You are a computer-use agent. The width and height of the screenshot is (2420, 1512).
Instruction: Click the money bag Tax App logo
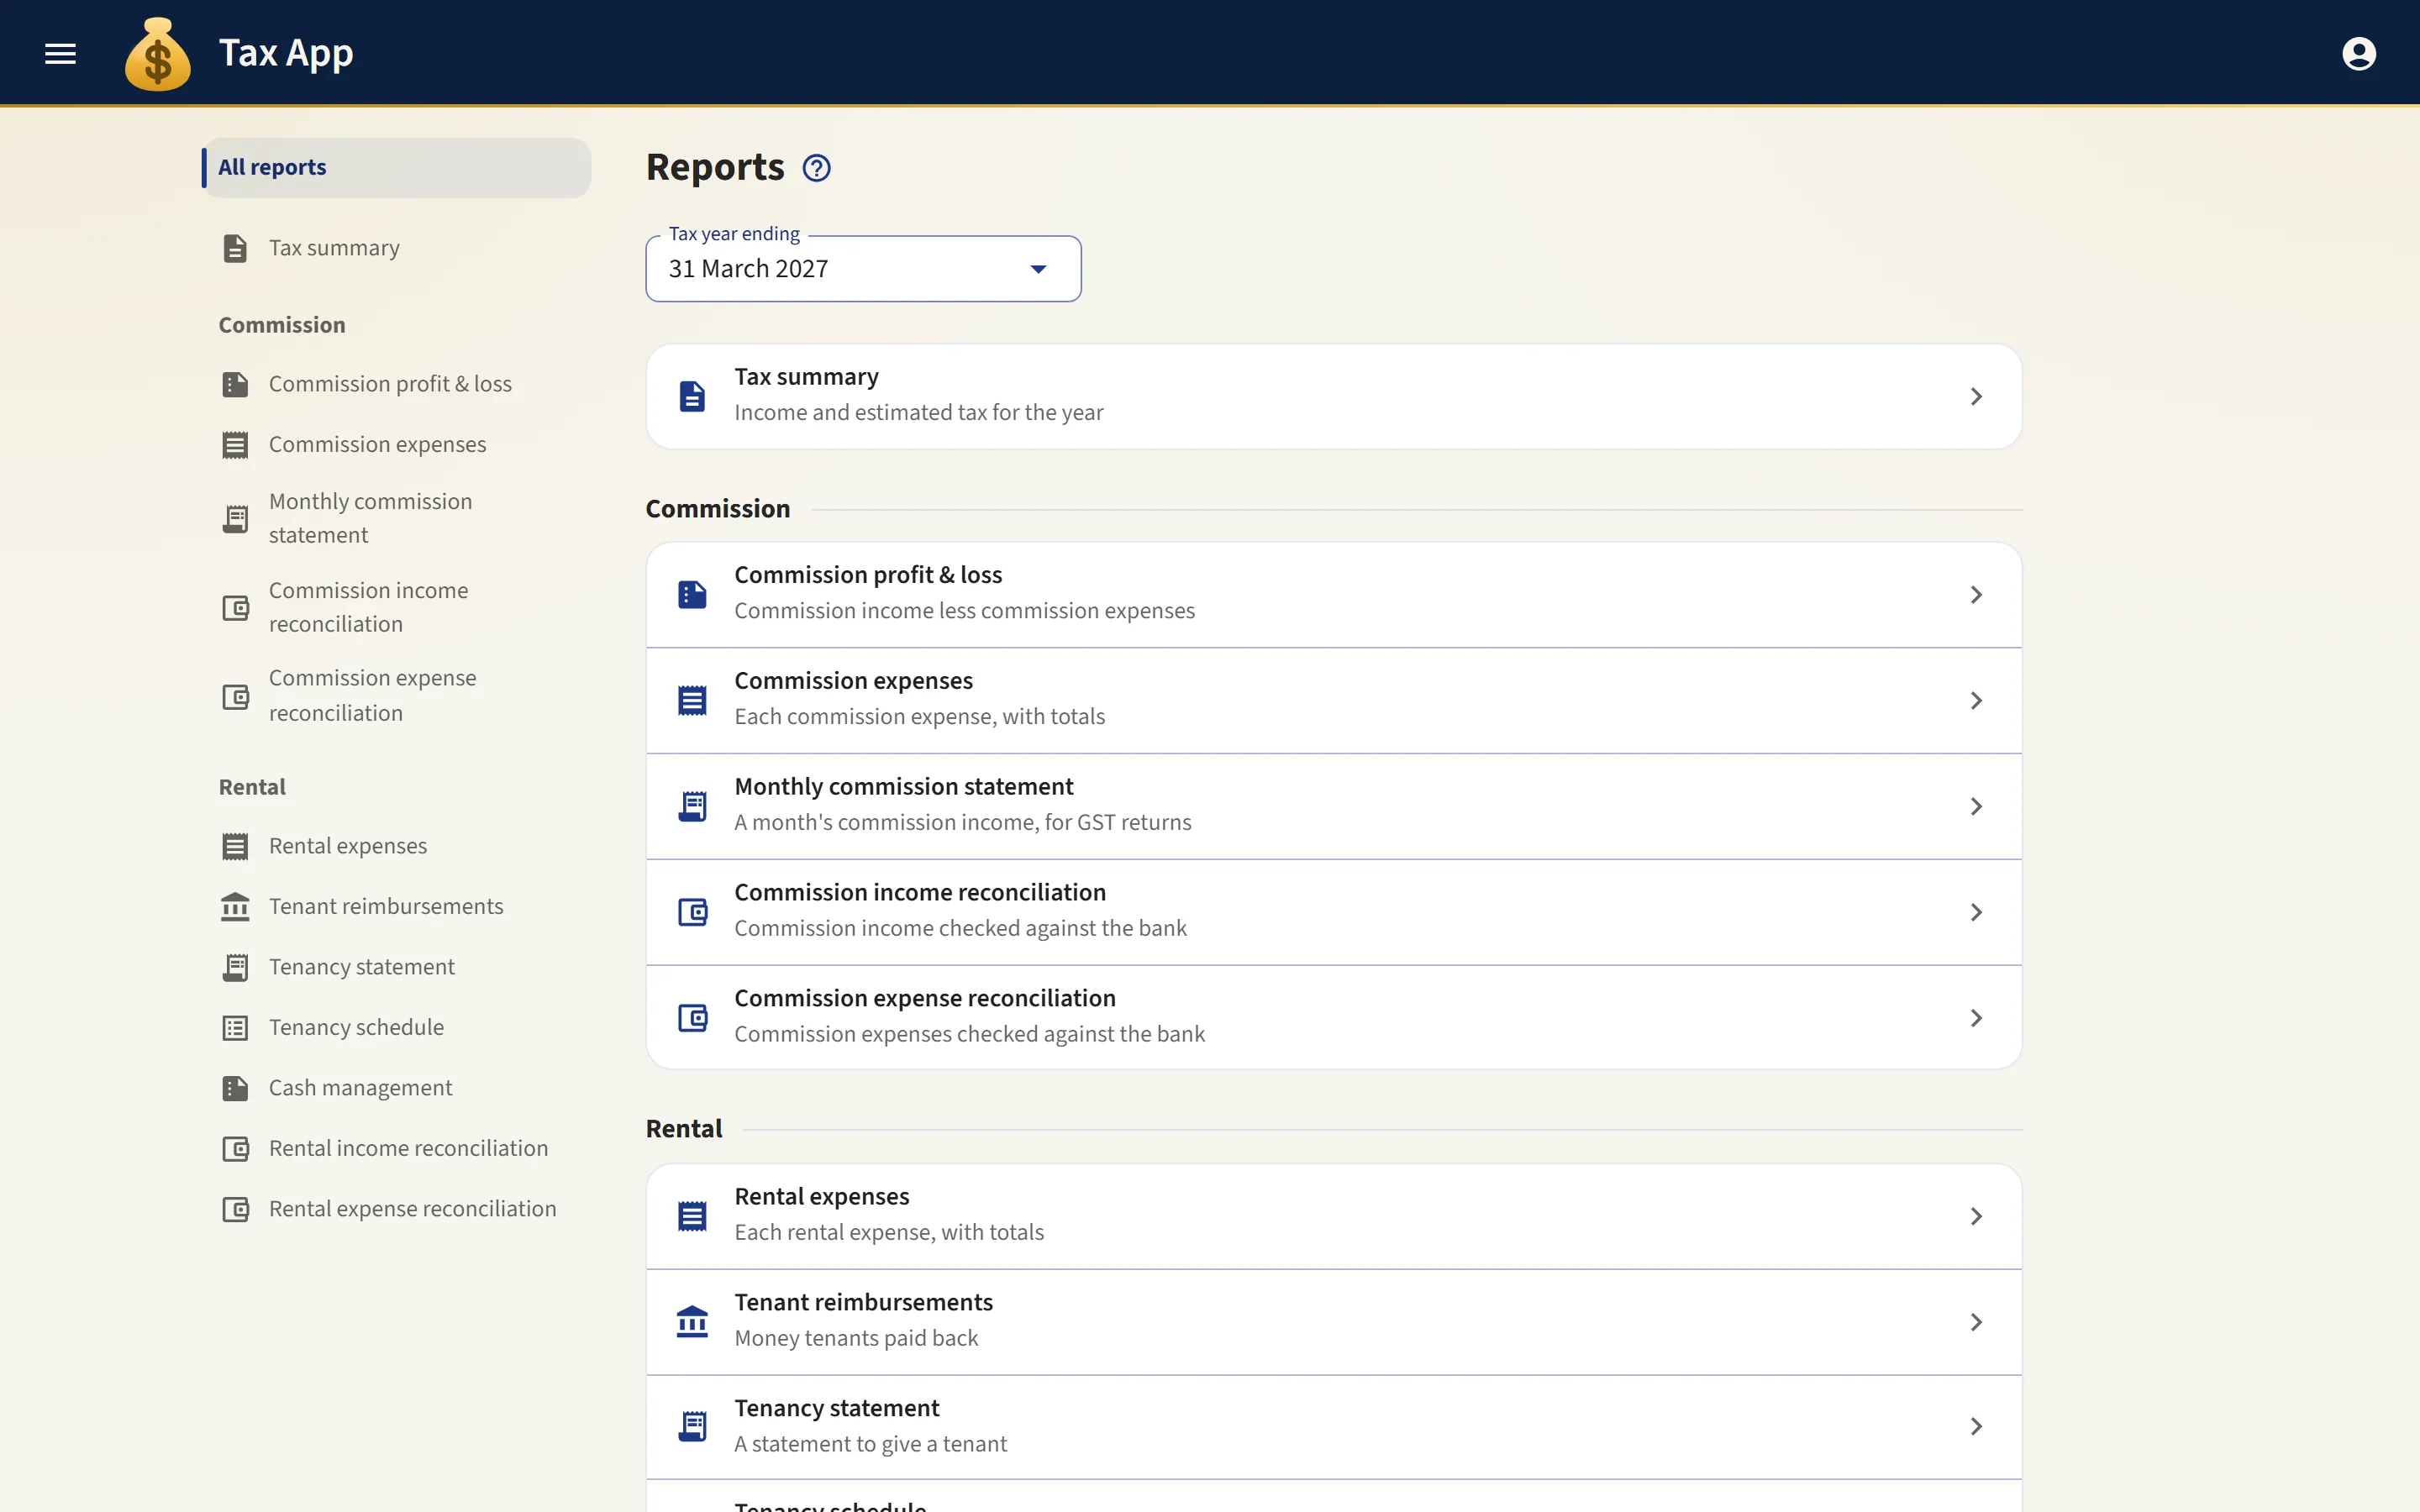pos(158,55)
